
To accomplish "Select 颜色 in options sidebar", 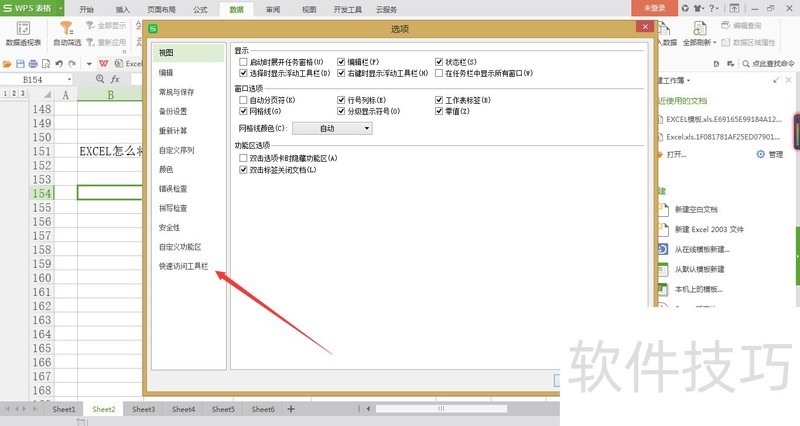I will coord(166,169).
